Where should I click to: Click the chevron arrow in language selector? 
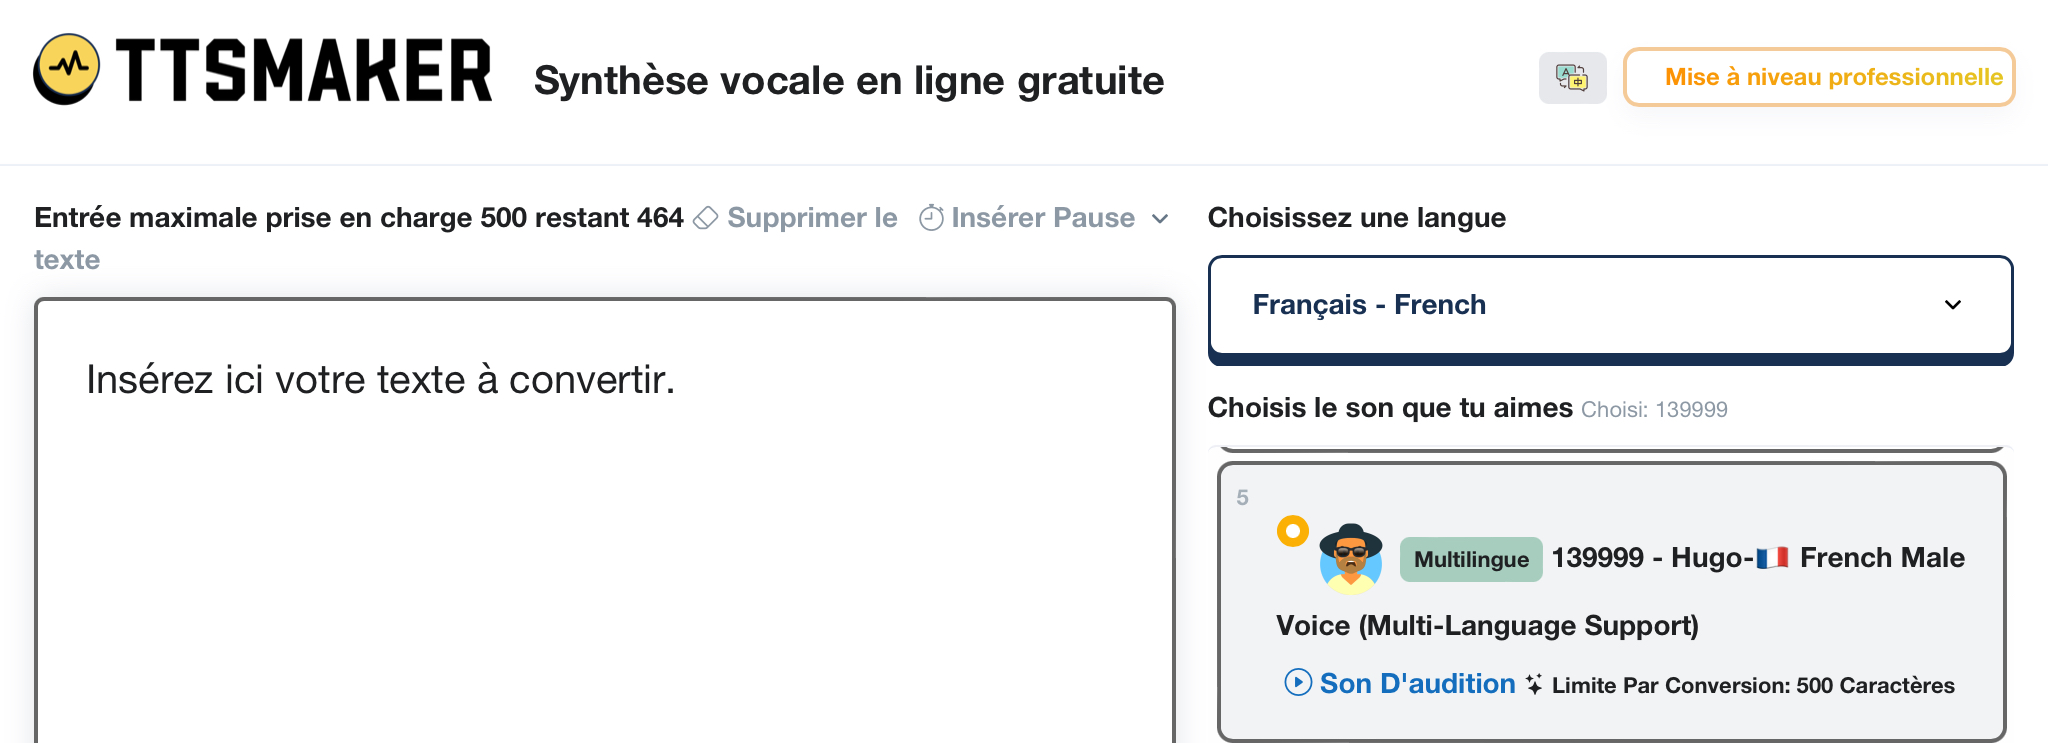pyautogui.click(x=1952, y=305)
